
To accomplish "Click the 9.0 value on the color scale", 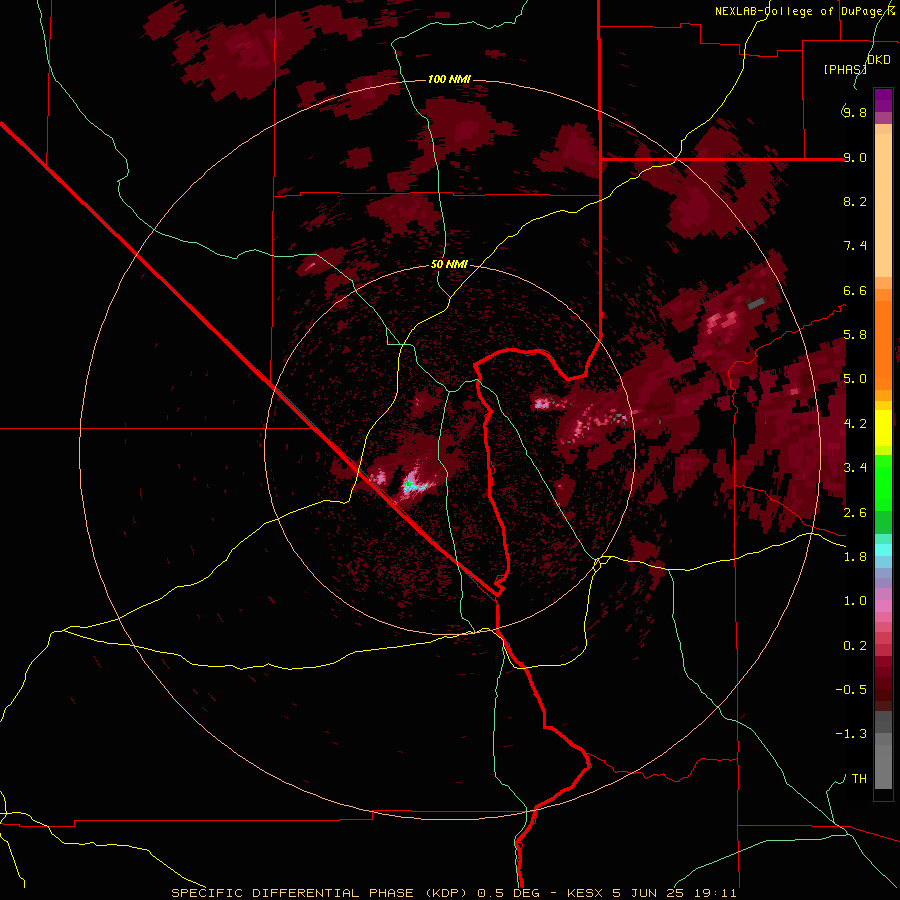I will pyautogui.click(x=855, y=157).
